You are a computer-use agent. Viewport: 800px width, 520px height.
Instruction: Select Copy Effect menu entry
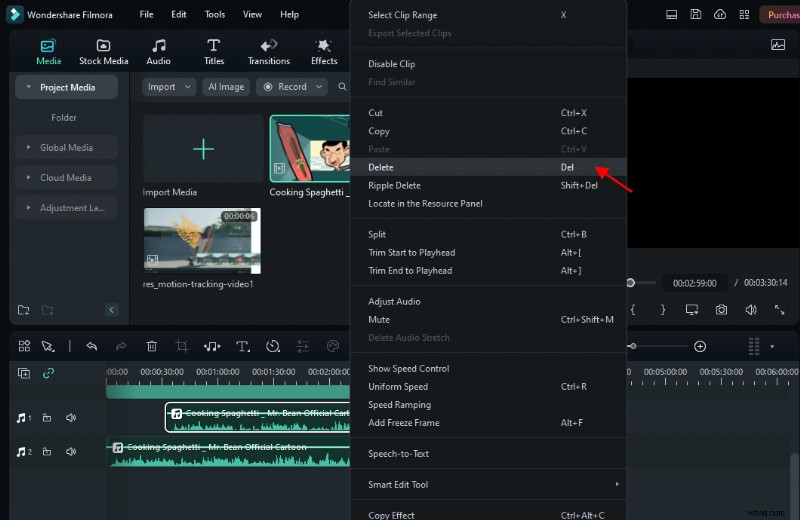pos(488,514)
